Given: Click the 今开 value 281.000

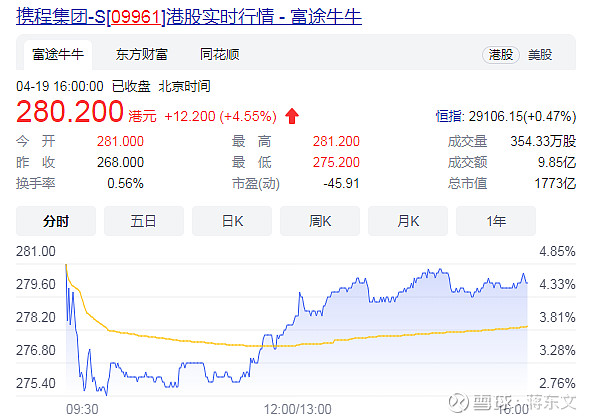Looking at the screenshot, I should 120,141.
